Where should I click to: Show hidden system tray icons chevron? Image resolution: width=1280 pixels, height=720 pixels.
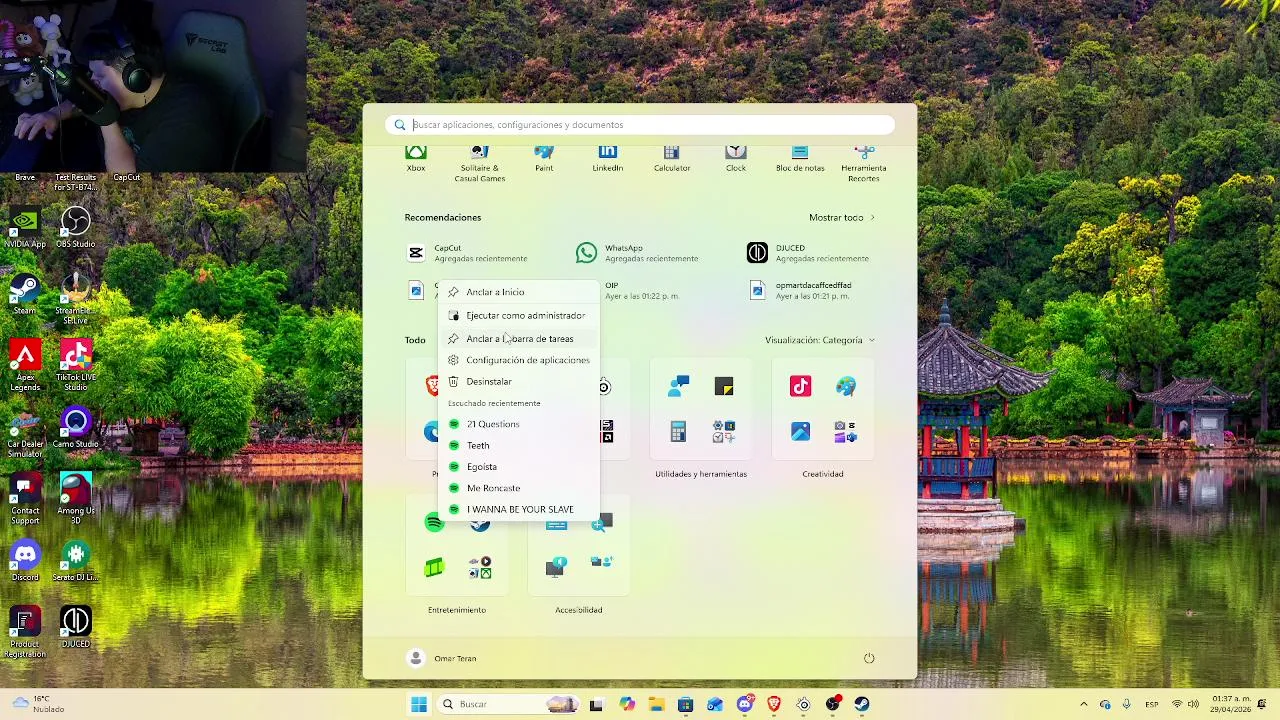pyautogui.click(x=1083, y=704)
